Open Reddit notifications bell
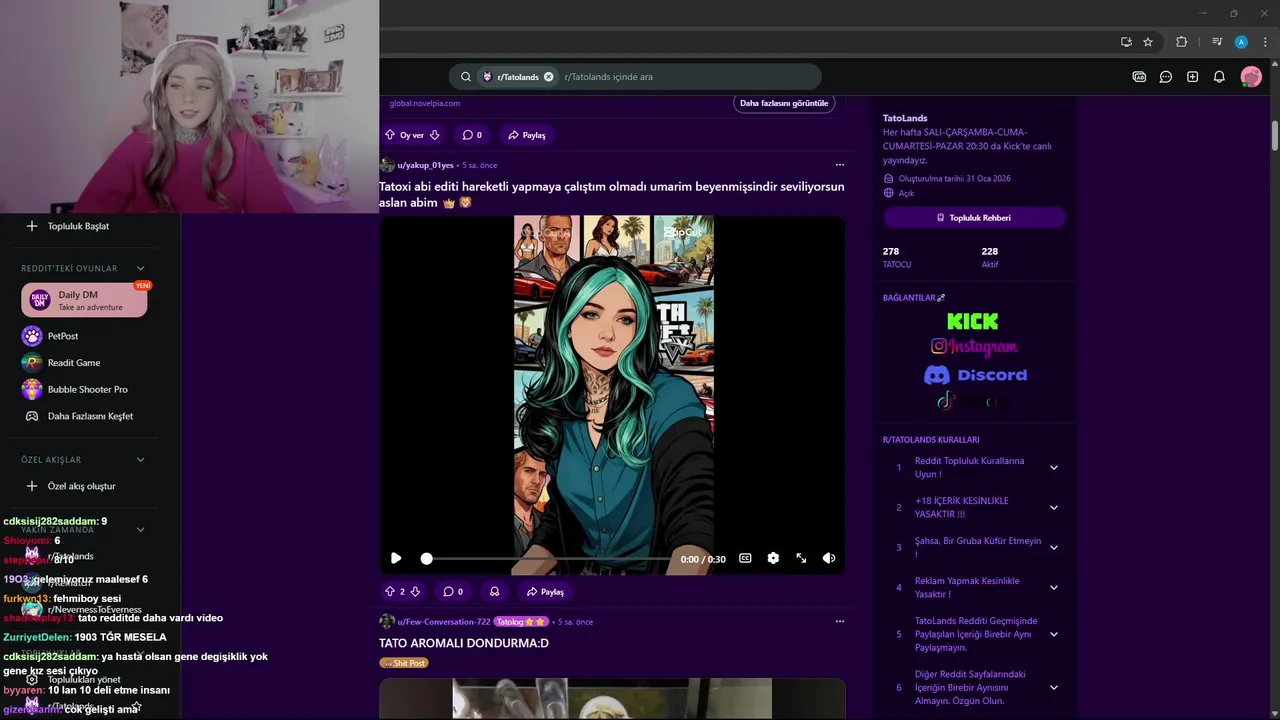The height and width of the screenshot is (720, 1280). [x=1219, y=77]
